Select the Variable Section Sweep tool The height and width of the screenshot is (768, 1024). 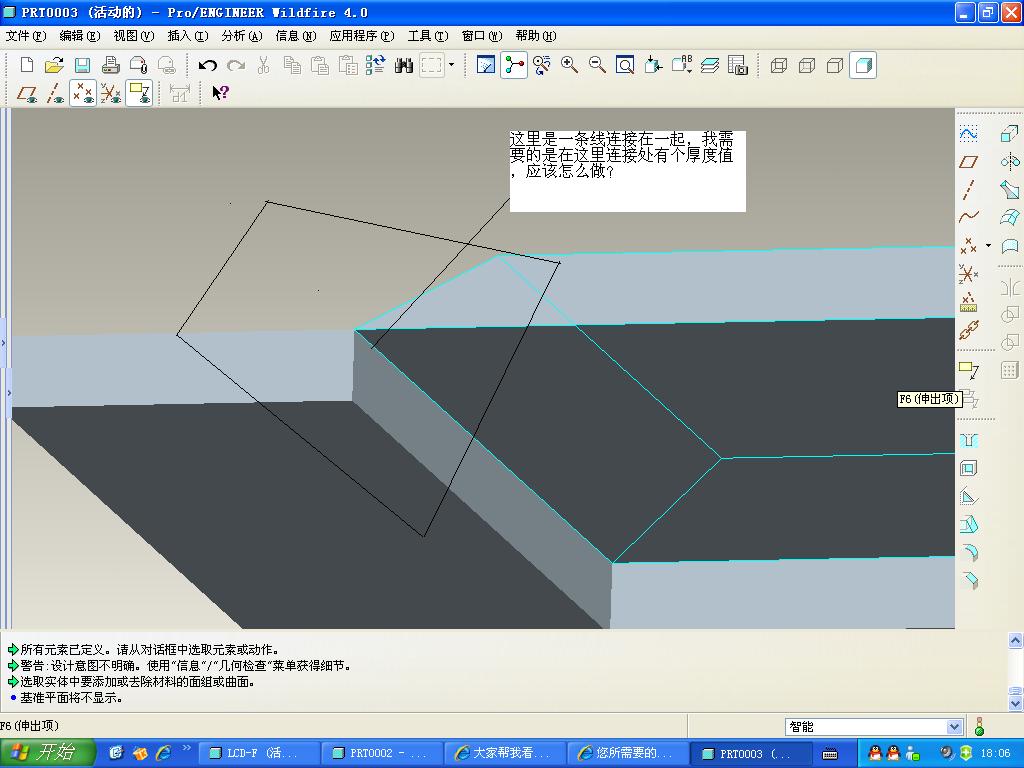pyautogui.click(x=1010, y=189)
